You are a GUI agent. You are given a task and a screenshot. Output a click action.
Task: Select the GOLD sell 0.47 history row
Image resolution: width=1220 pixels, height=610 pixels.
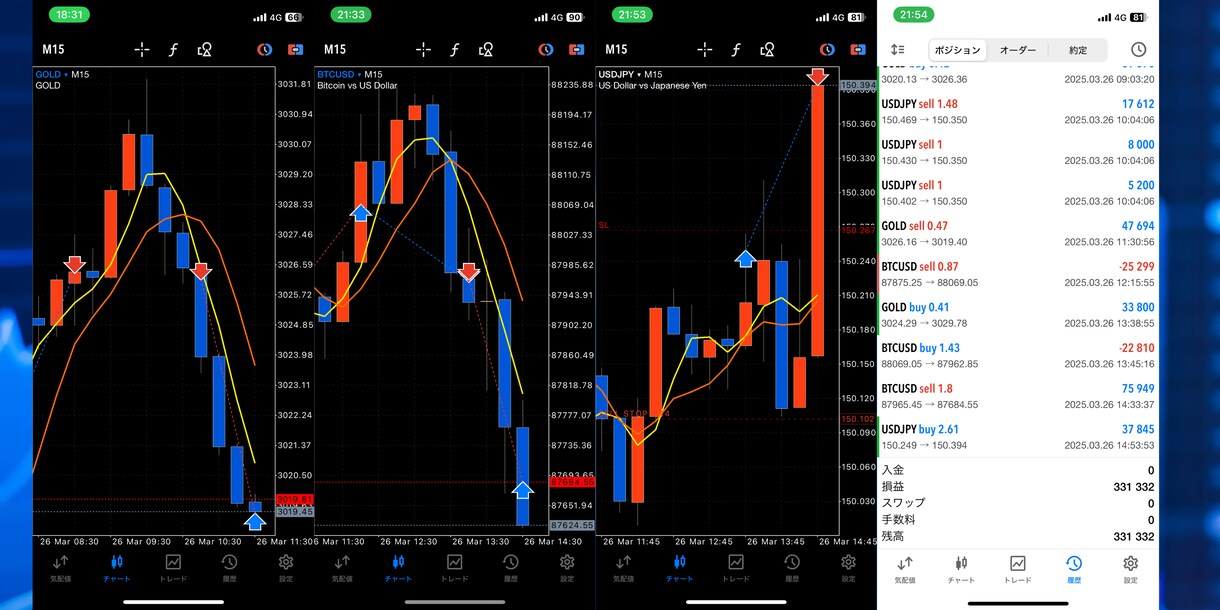(1018, 233)
